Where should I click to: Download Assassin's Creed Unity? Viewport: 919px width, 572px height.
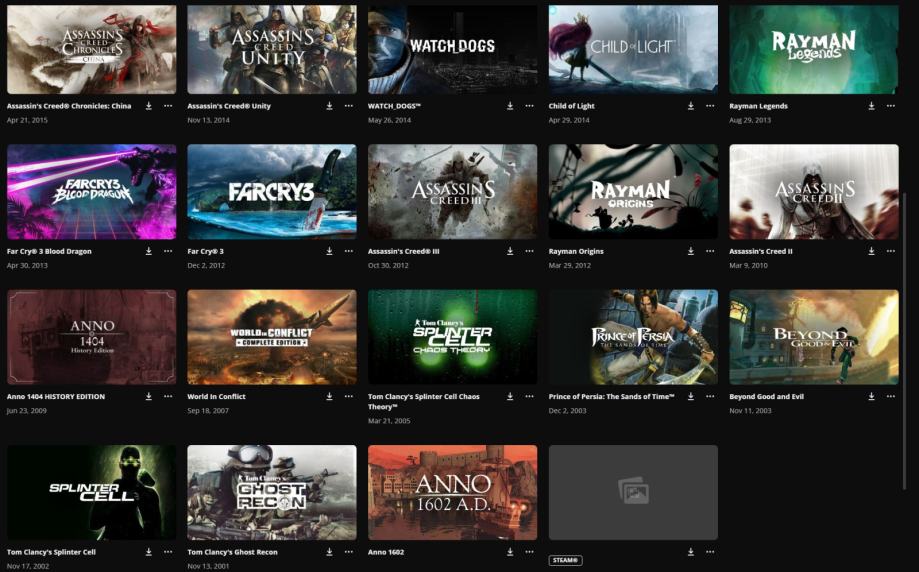tap(329, 105)
